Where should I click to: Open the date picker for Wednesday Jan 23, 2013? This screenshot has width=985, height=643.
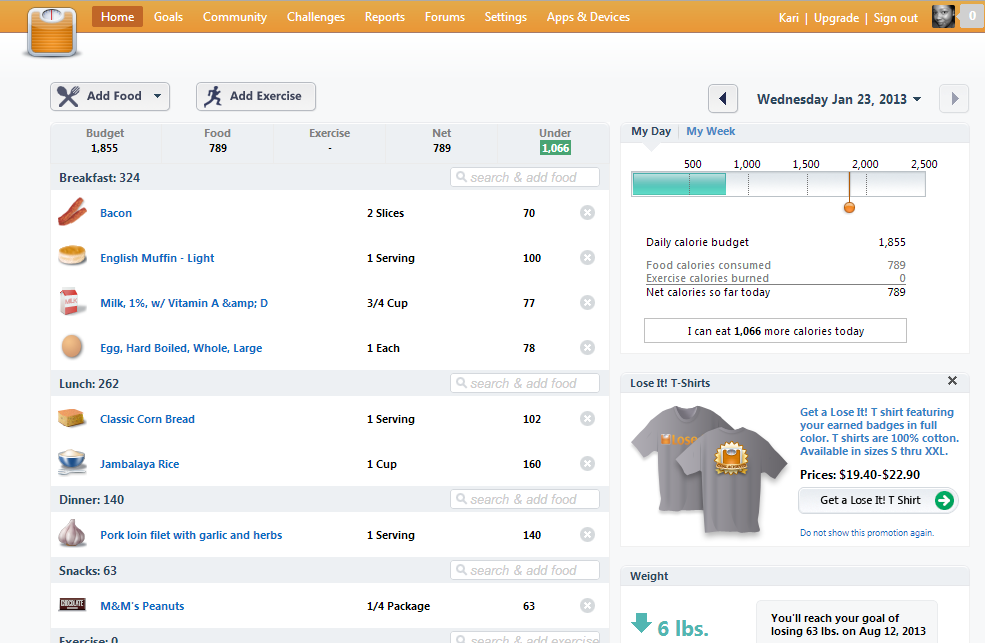tap(839, 99)
